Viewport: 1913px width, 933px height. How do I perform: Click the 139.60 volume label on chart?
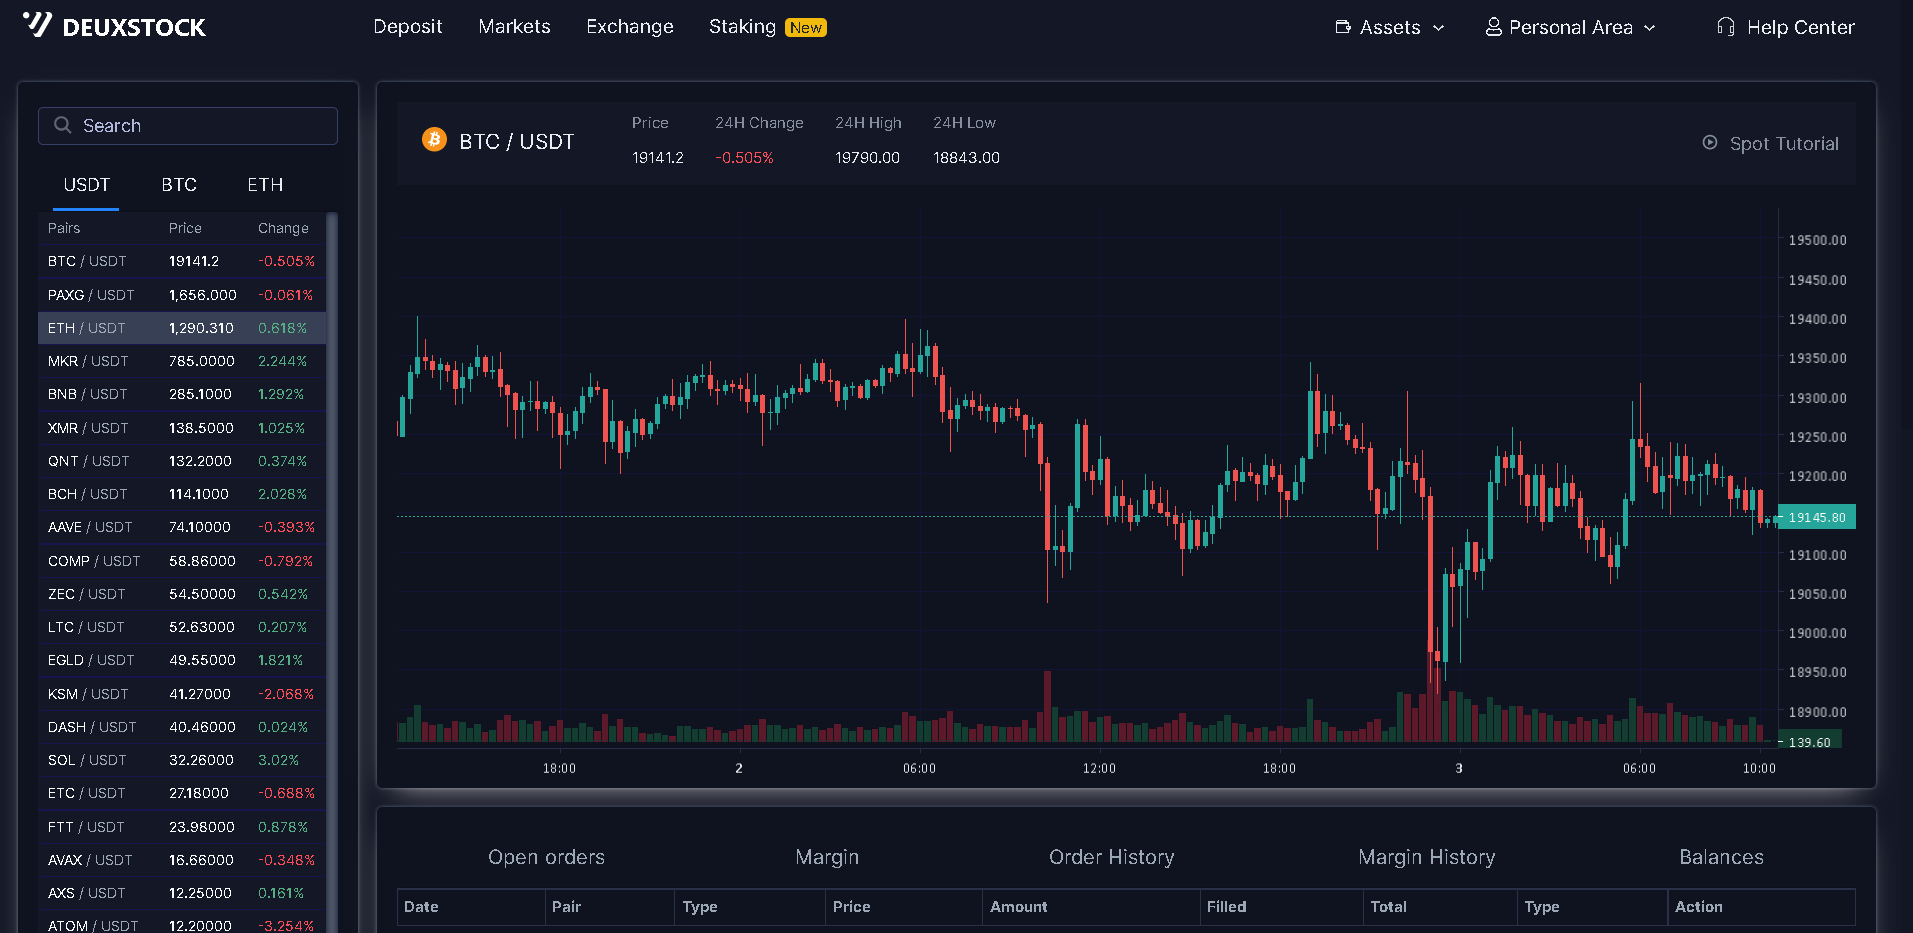click(x=1809, y=742)
